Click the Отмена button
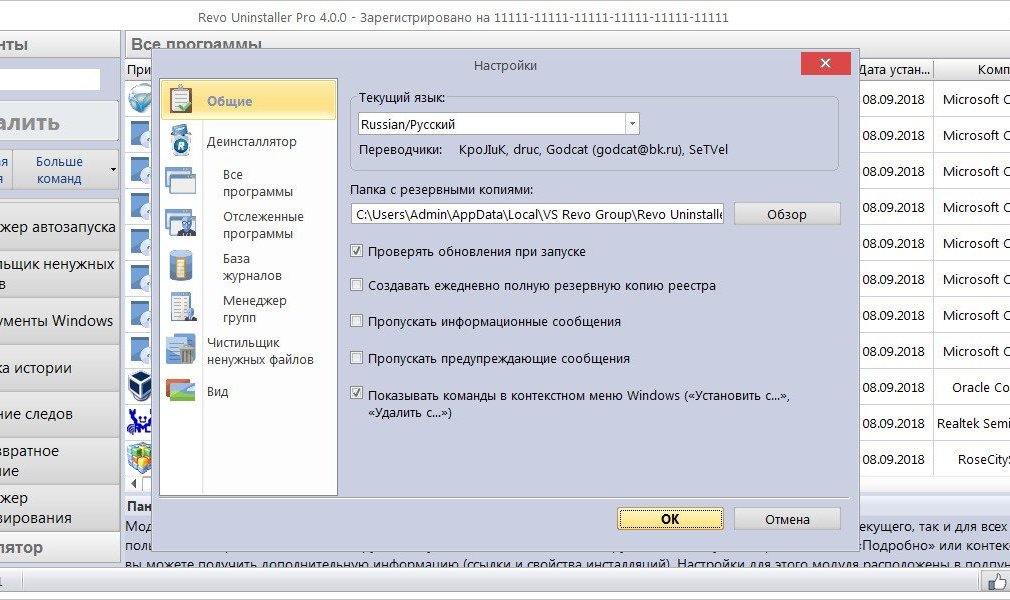 click(787, 519)
